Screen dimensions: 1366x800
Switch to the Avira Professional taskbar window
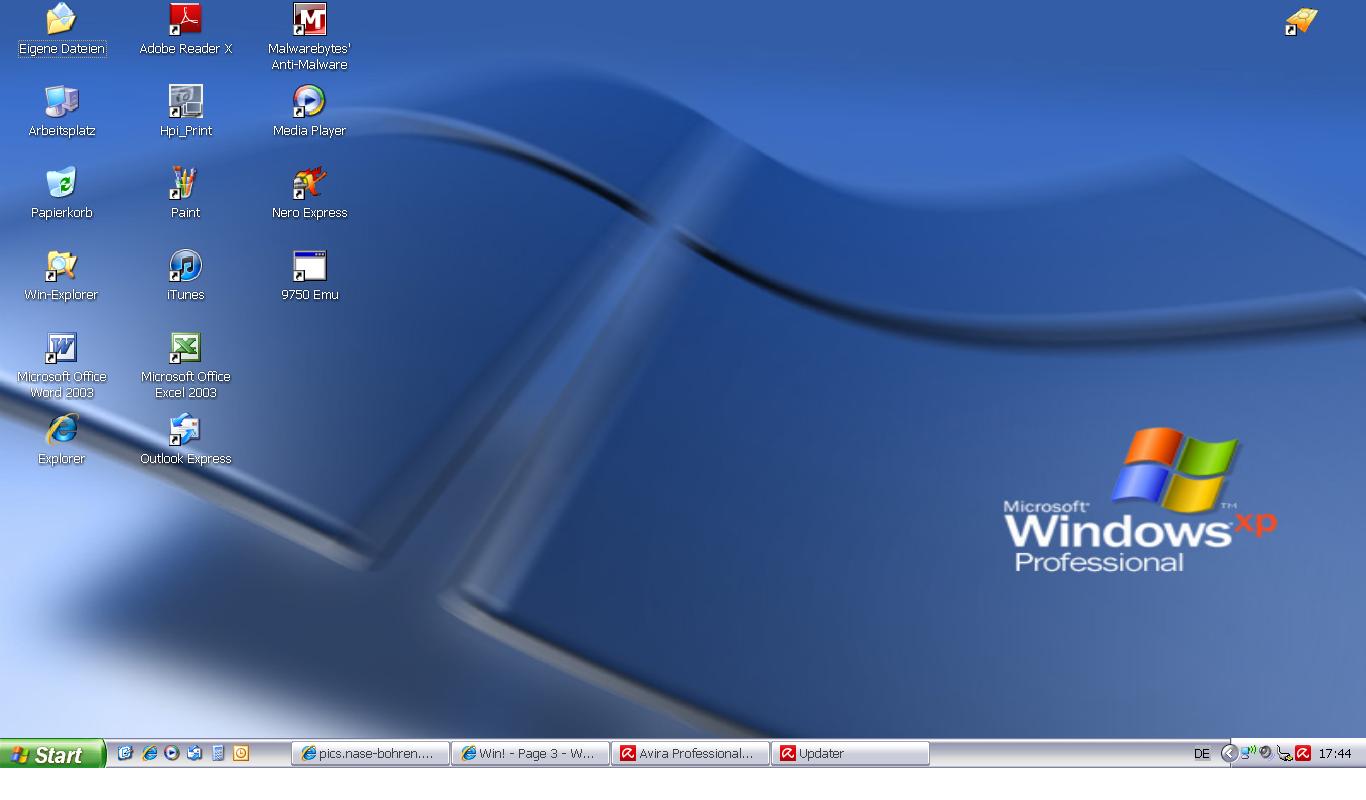690,753
